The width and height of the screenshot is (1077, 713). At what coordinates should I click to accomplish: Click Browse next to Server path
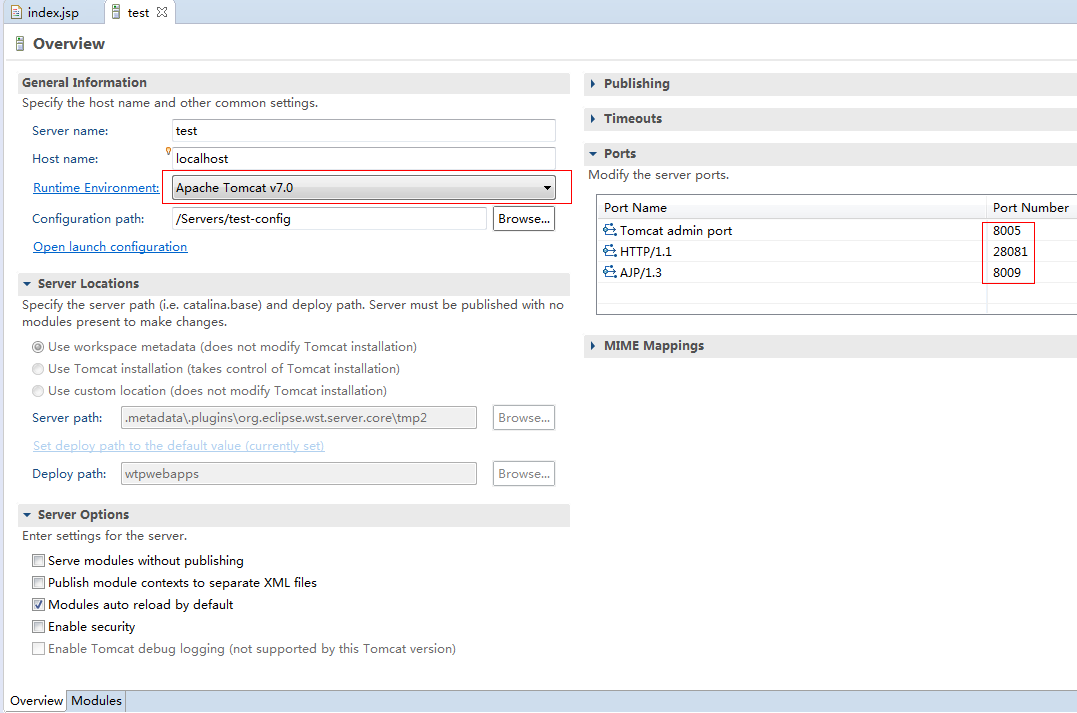[x=523, y=418]
